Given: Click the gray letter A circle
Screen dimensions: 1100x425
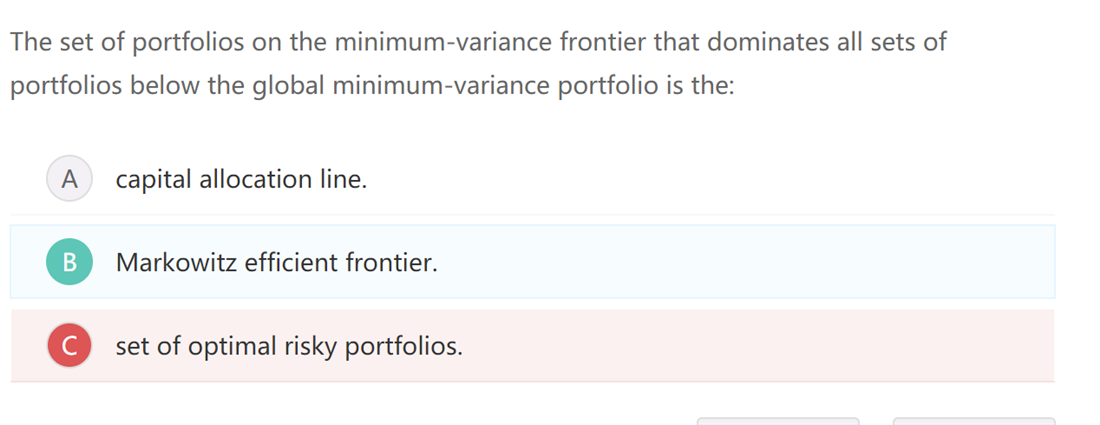Looking at the screenshot, I should point(69,180).
